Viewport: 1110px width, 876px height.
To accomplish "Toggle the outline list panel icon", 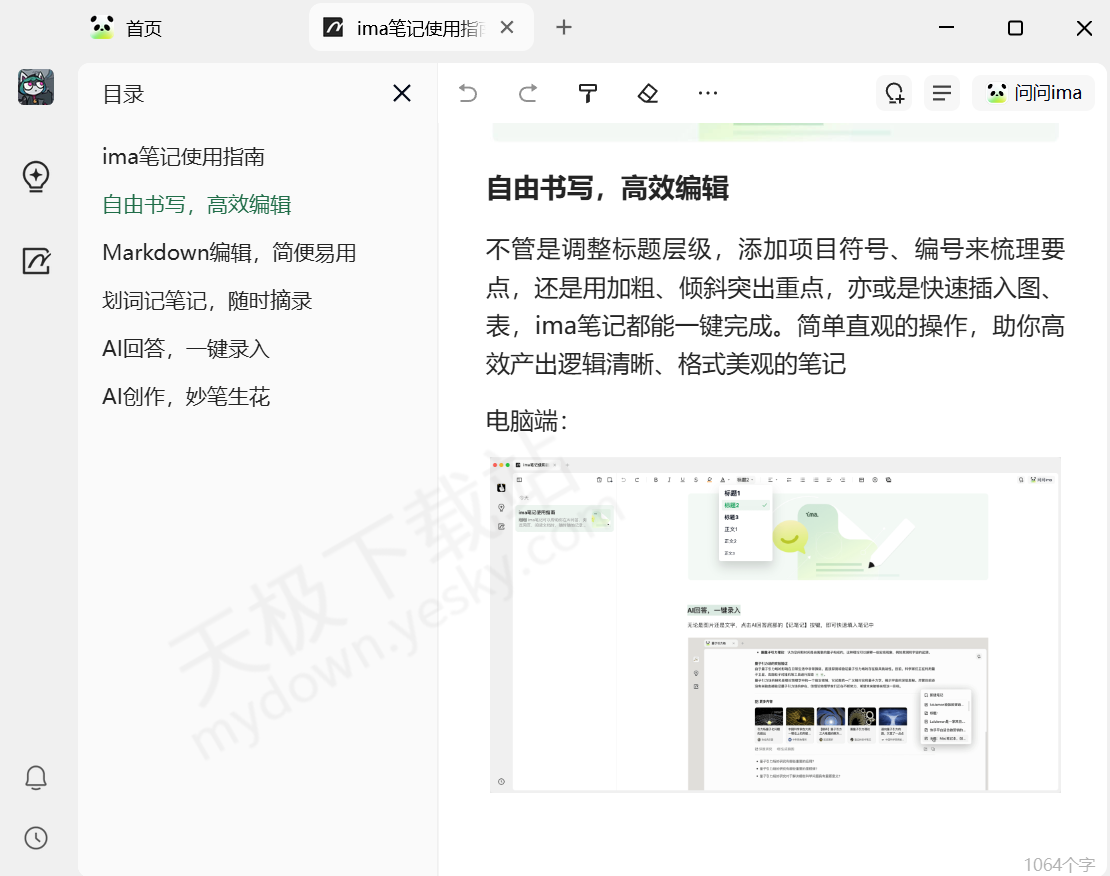I will pos(941,94).
